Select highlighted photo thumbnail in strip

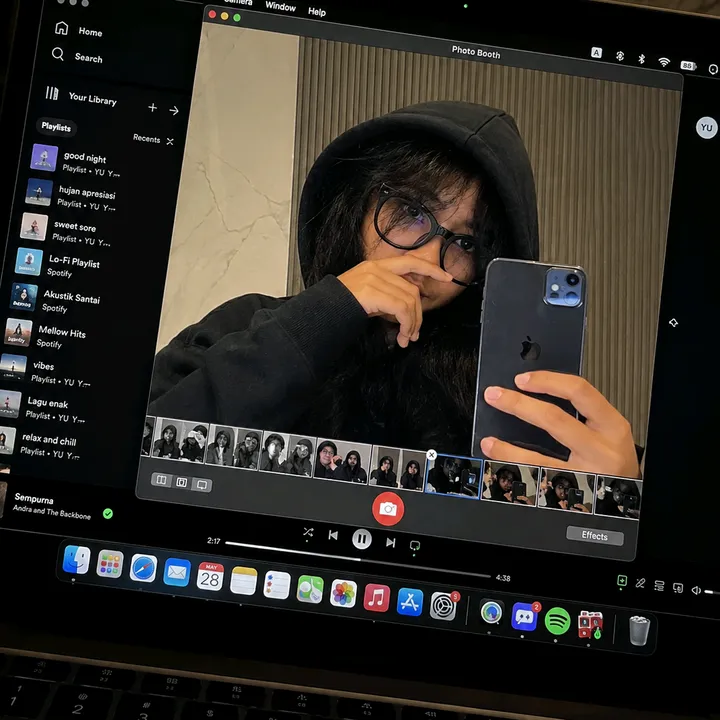454,477
